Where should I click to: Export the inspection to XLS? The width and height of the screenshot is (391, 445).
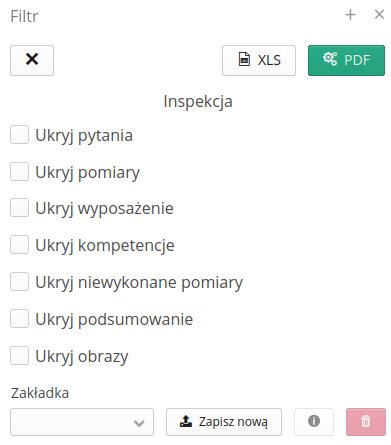[259, 60]
